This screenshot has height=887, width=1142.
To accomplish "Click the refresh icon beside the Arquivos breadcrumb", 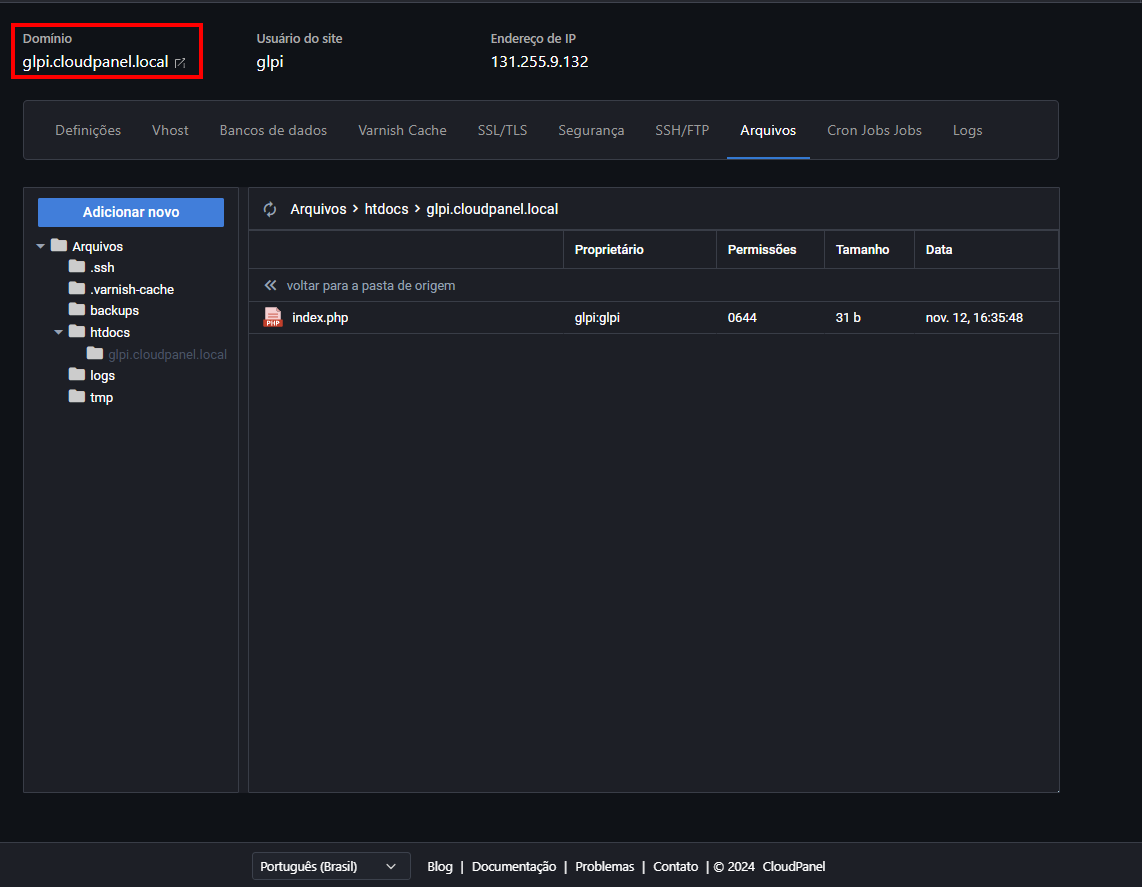I will 269,209.
